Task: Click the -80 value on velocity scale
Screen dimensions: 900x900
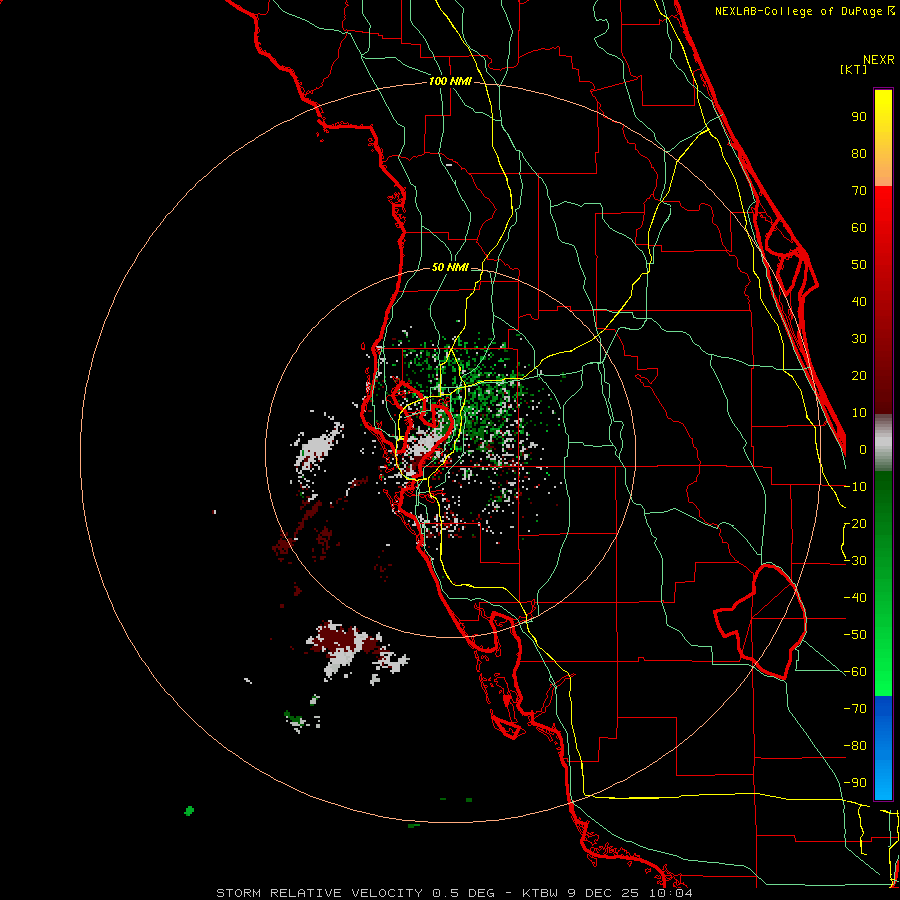Action: [x=855, y=746]
